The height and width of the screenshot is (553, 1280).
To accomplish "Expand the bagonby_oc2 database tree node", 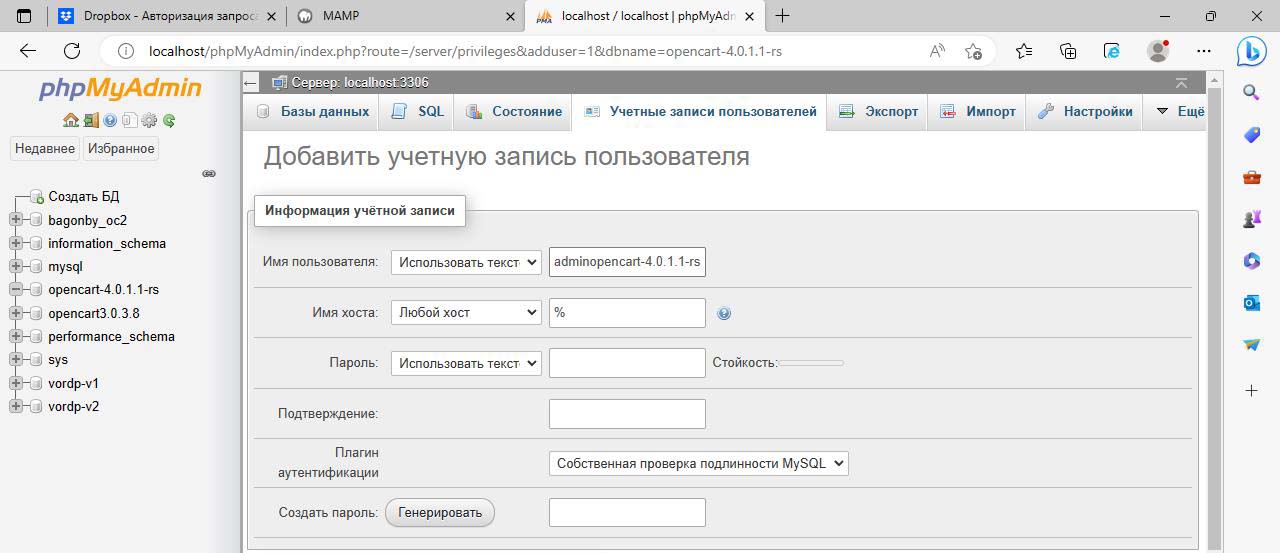I will pos(16,220).
